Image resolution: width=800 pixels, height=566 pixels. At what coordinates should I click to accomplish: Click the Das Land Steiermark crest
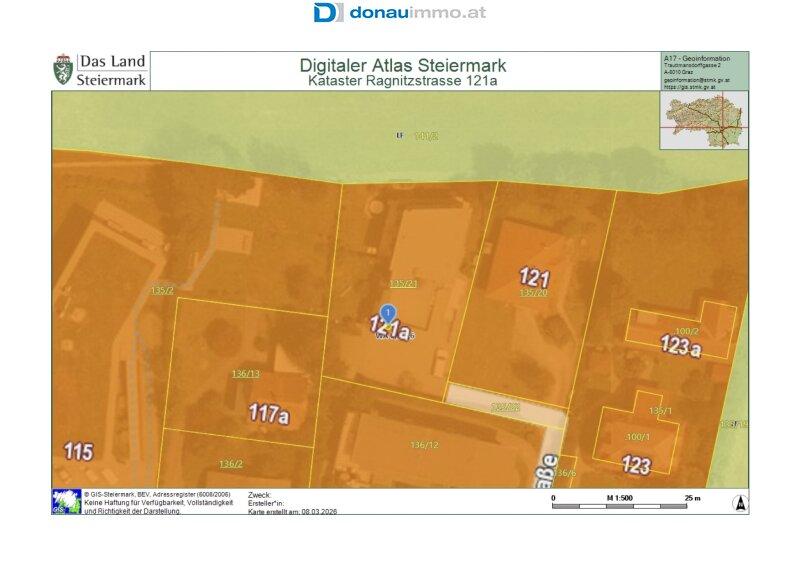point(62,70)
